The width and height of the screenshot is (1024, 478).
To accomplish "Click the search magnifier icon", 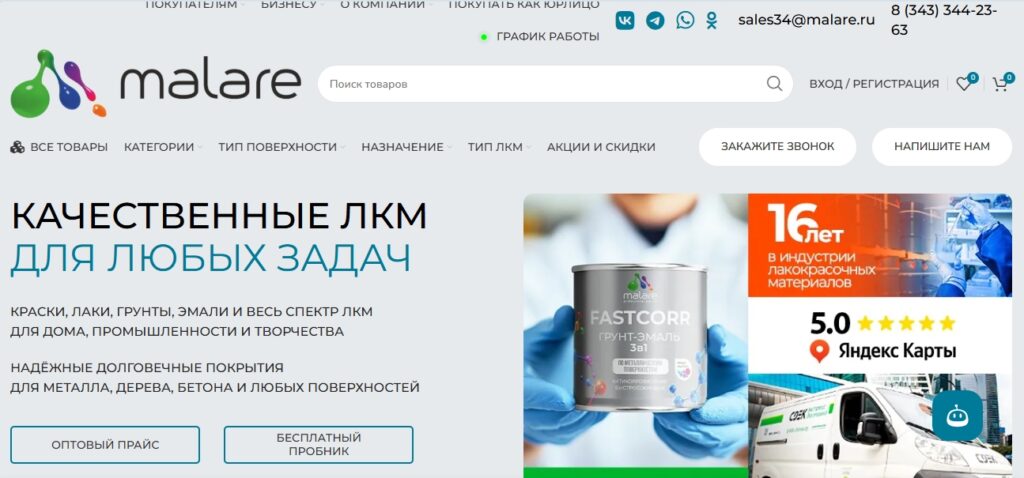I will coord(774,84).
